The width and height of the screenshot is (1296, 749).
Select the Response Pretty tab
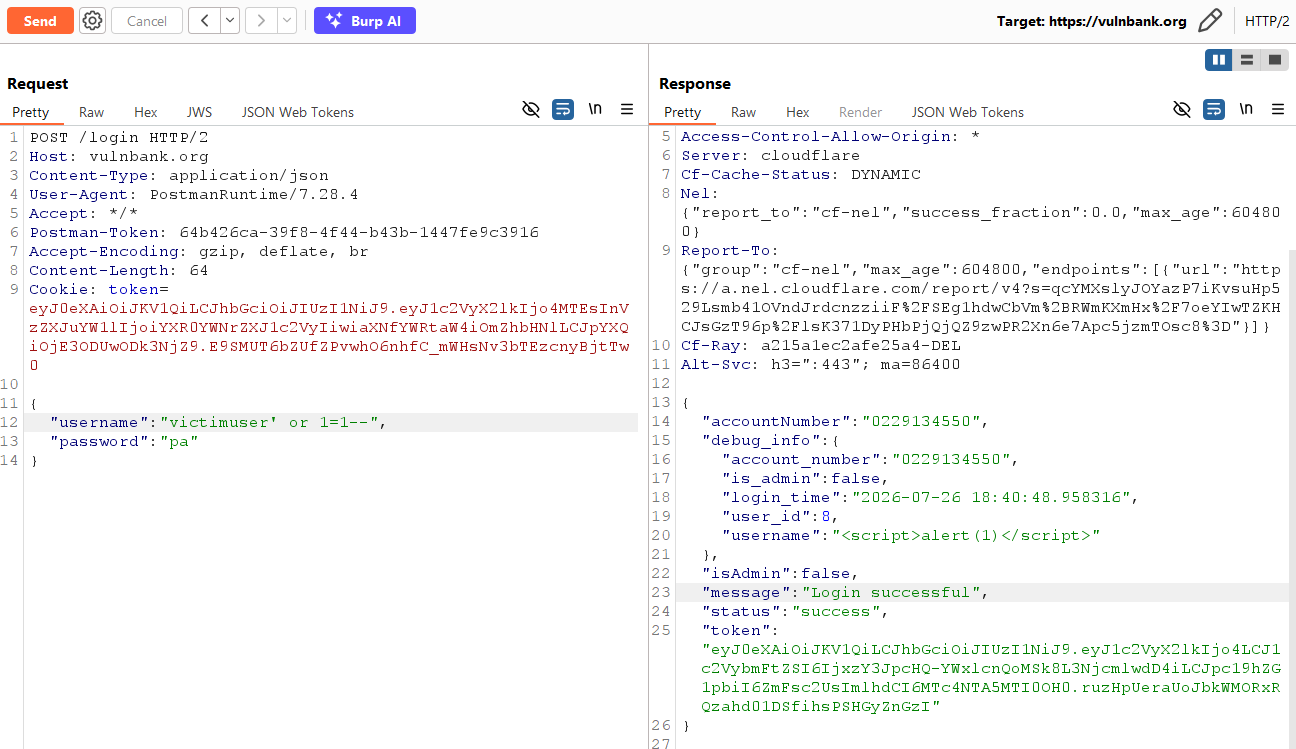(x=683, y=112)
